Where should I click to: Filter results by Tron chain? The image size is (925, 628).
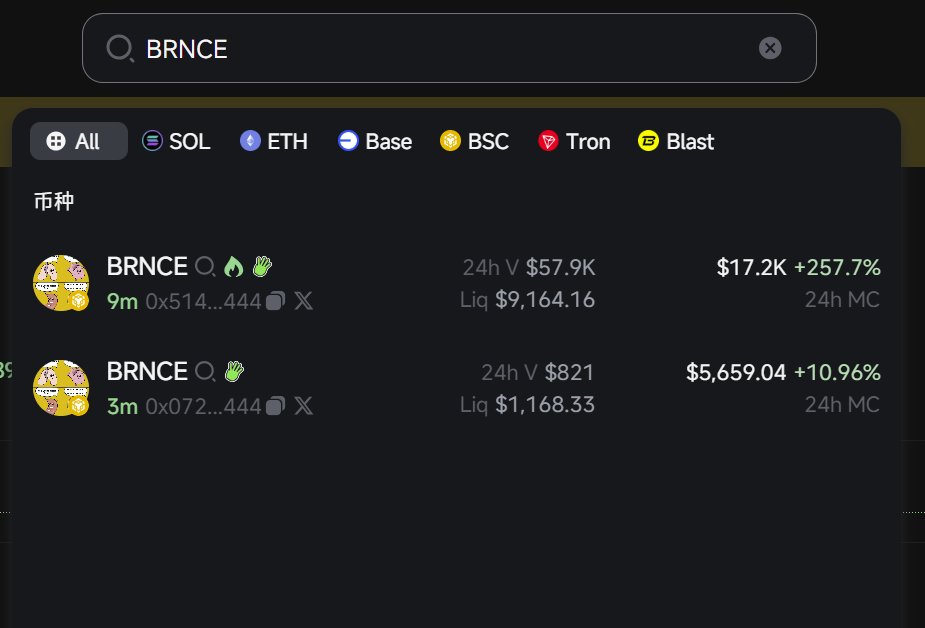[574, 142]
